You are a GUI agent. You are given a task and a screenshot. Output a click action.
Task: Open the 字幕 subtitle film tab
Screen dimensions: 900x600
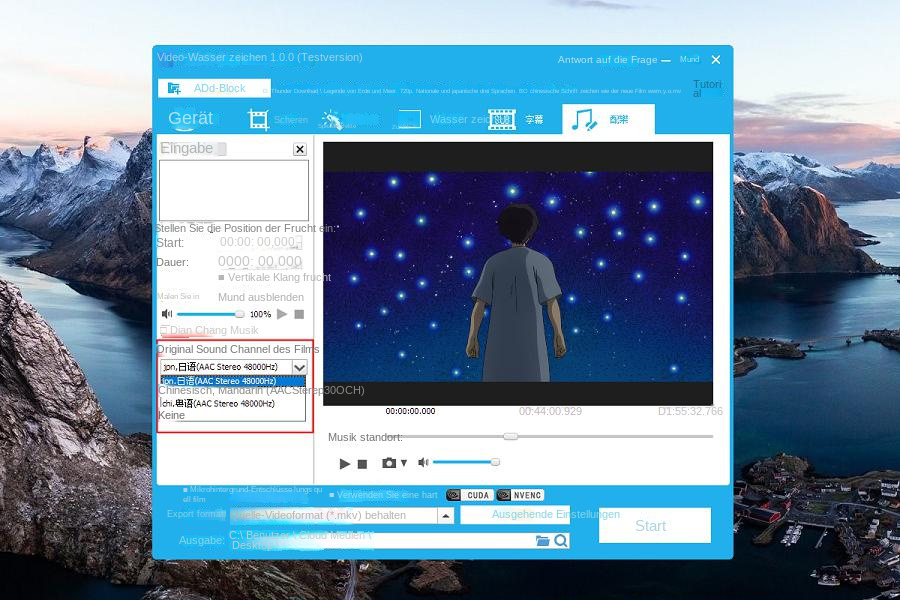tap(515, 119)
